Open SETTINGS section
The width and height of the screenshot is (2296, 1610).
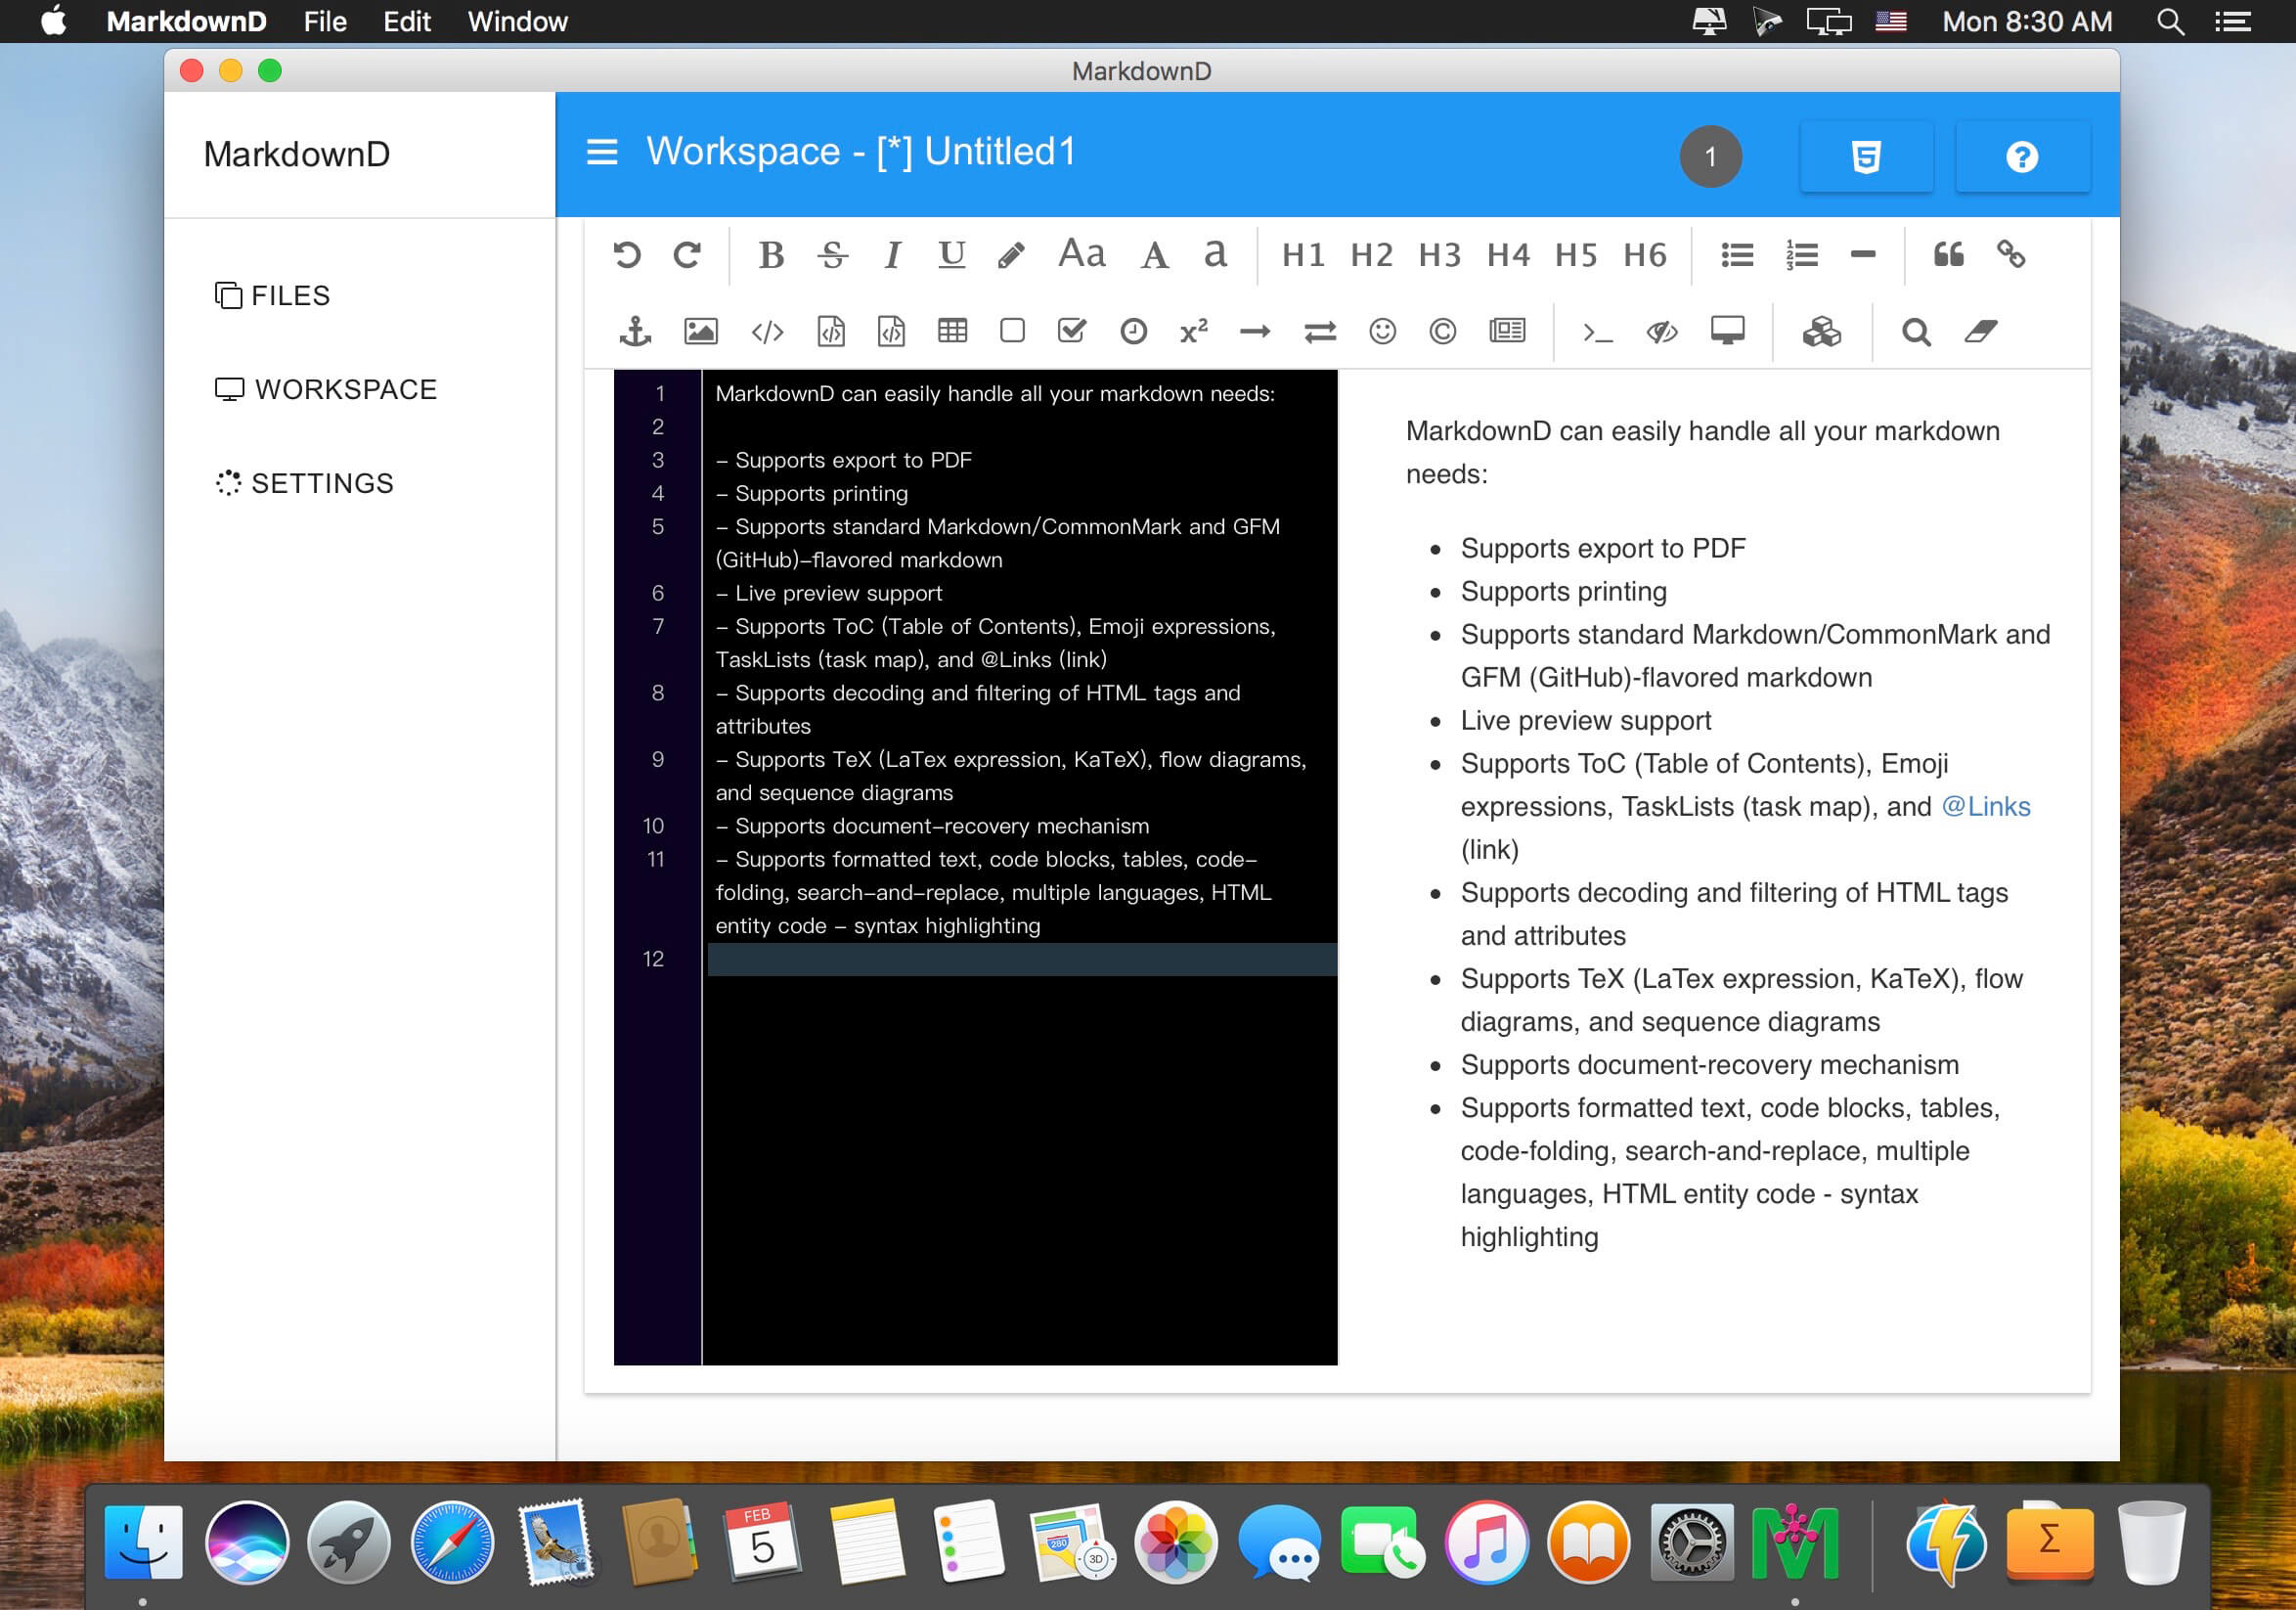[x=304, y=483]
